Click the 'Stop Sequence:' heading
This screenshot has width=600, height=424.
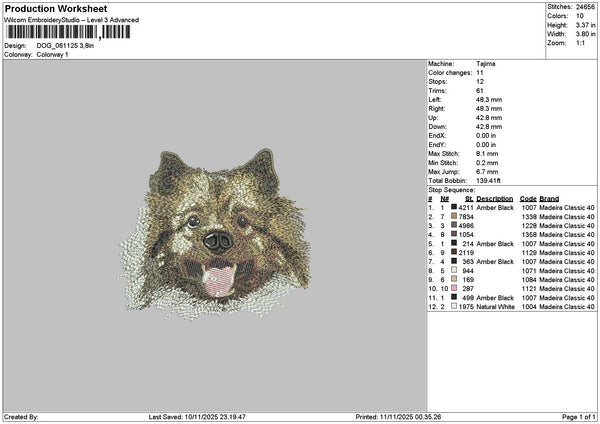click(x=452, y=190)
